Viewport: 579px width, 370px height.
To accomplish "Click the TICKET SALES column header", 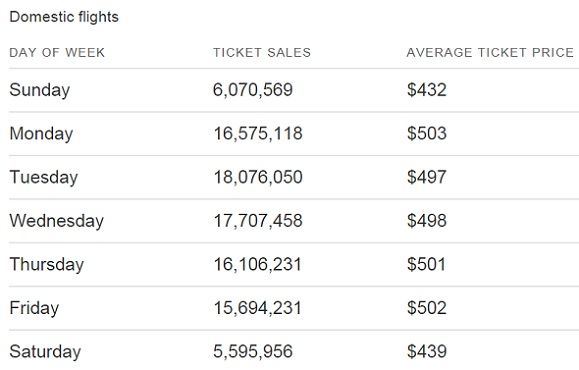I will pyautogui.click(x=262, y=52).
